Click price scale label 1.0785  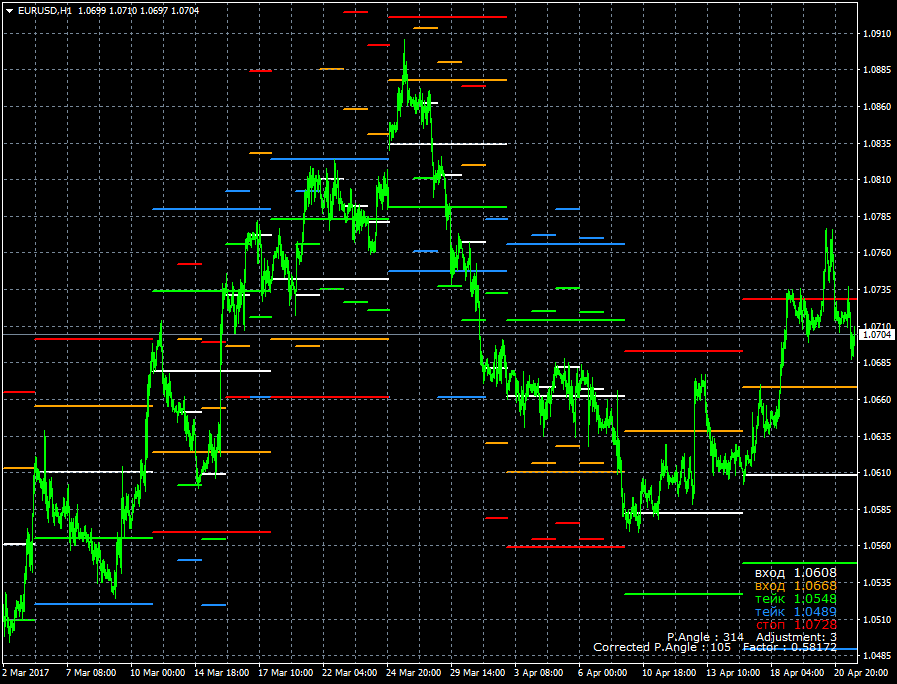click(x=877, y=217)
